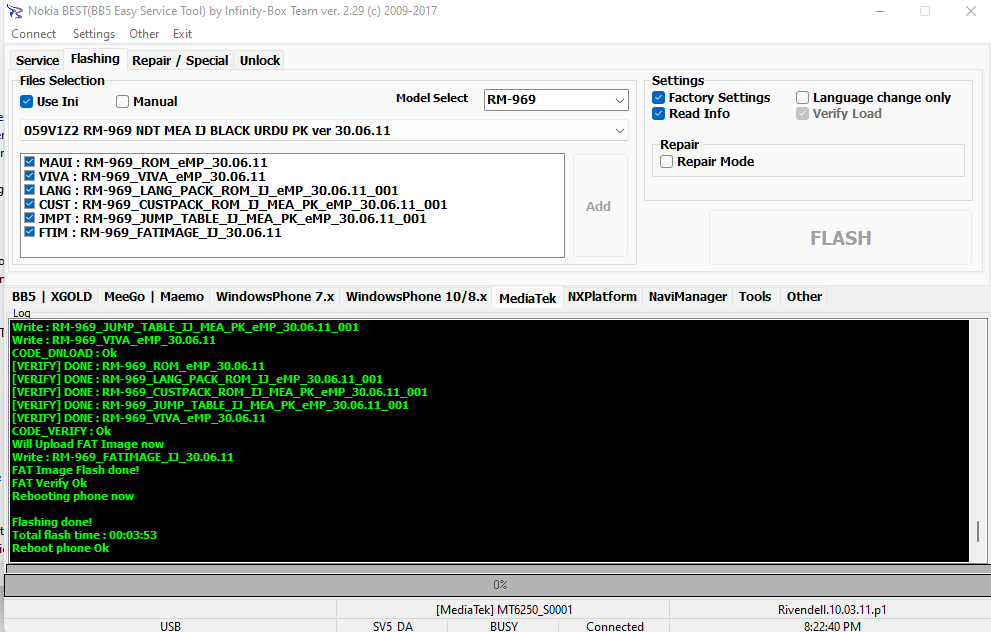Open the Tools tab
Viewport: 991px width, 632px height.
[755, 297]
